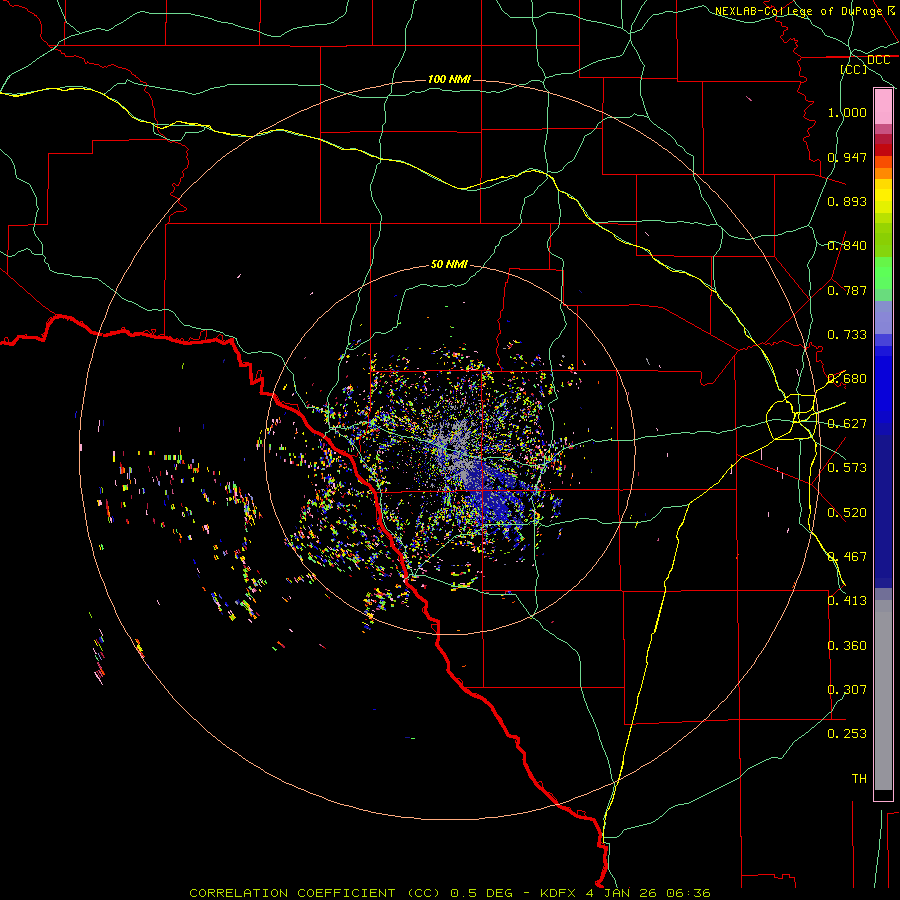Screen dimensions: 900x900
Task: Click the 0.520 scale value
Action: click(x=847, y=513)
